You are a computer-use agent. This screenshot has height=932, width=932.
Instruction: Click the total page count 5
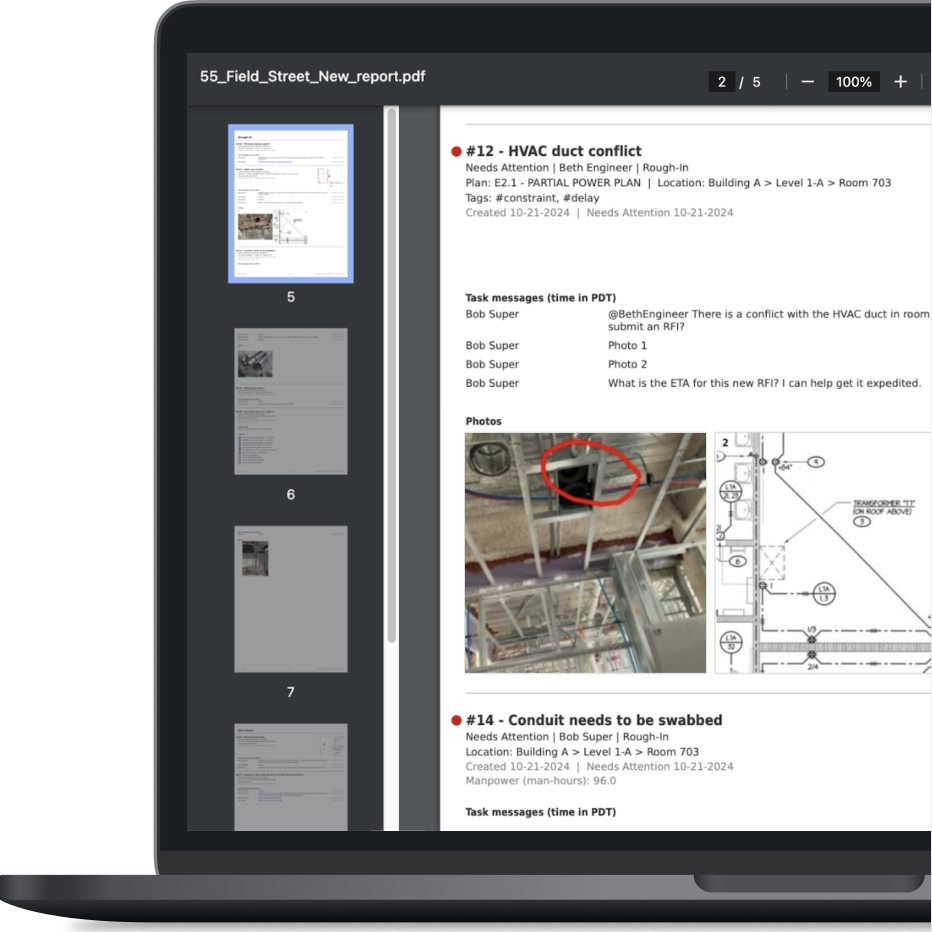(x=756, y=82)
